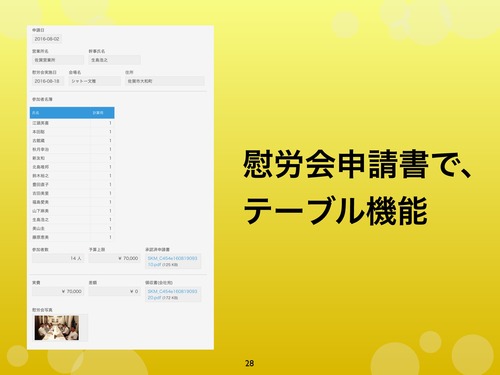
Task: Click the 氏名 column header in participant table
Action: 60,113
